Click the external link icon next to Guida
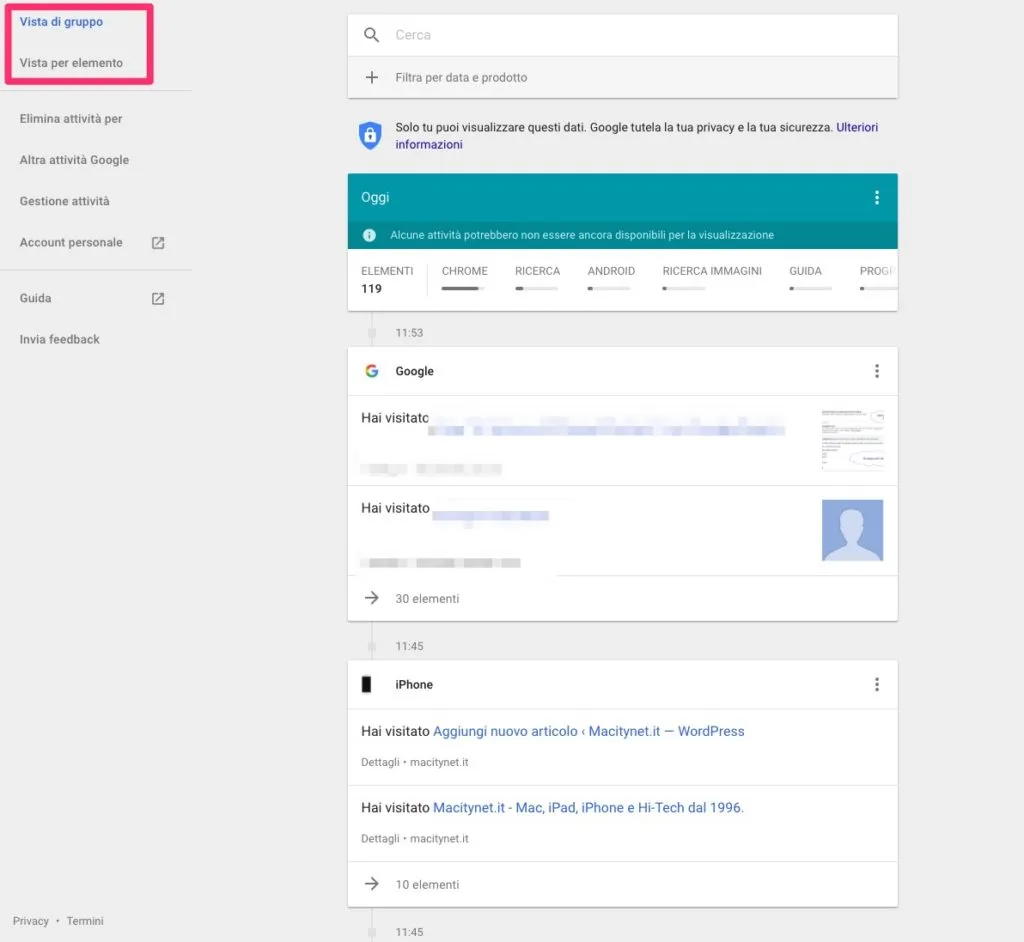The width and height of the screenshot is (1024, 942). pyautogui.click(x=158, y=299)
